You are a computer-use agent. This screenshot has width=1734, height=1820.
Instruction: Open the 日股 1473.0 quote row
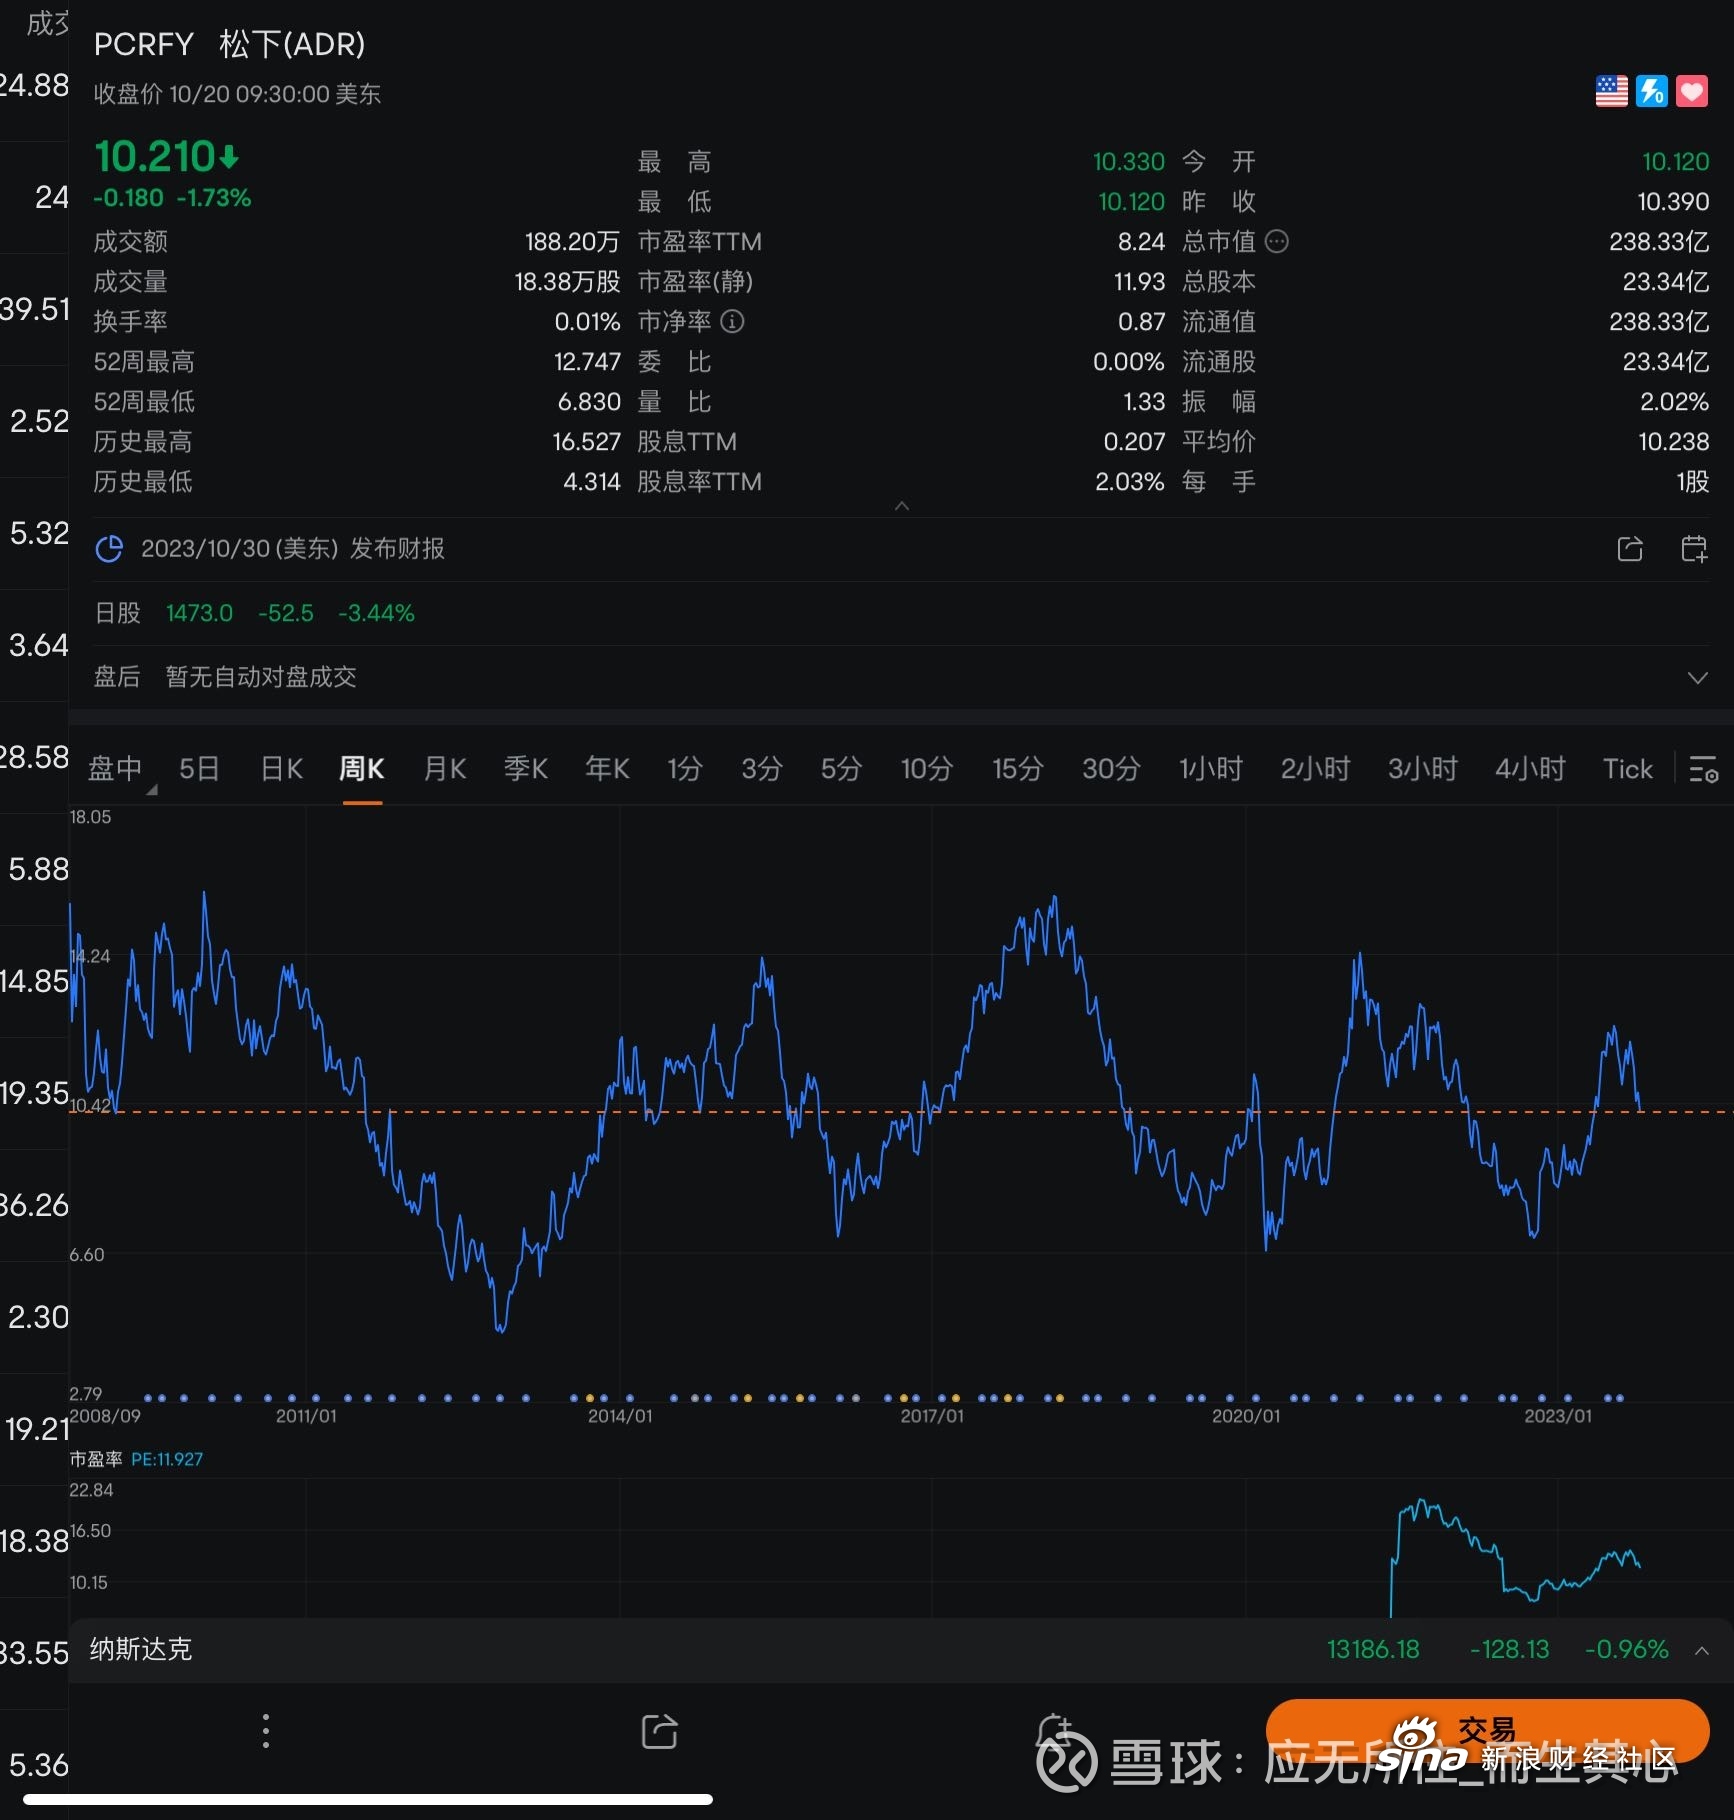pyautogui.click(x=901, y=613)
